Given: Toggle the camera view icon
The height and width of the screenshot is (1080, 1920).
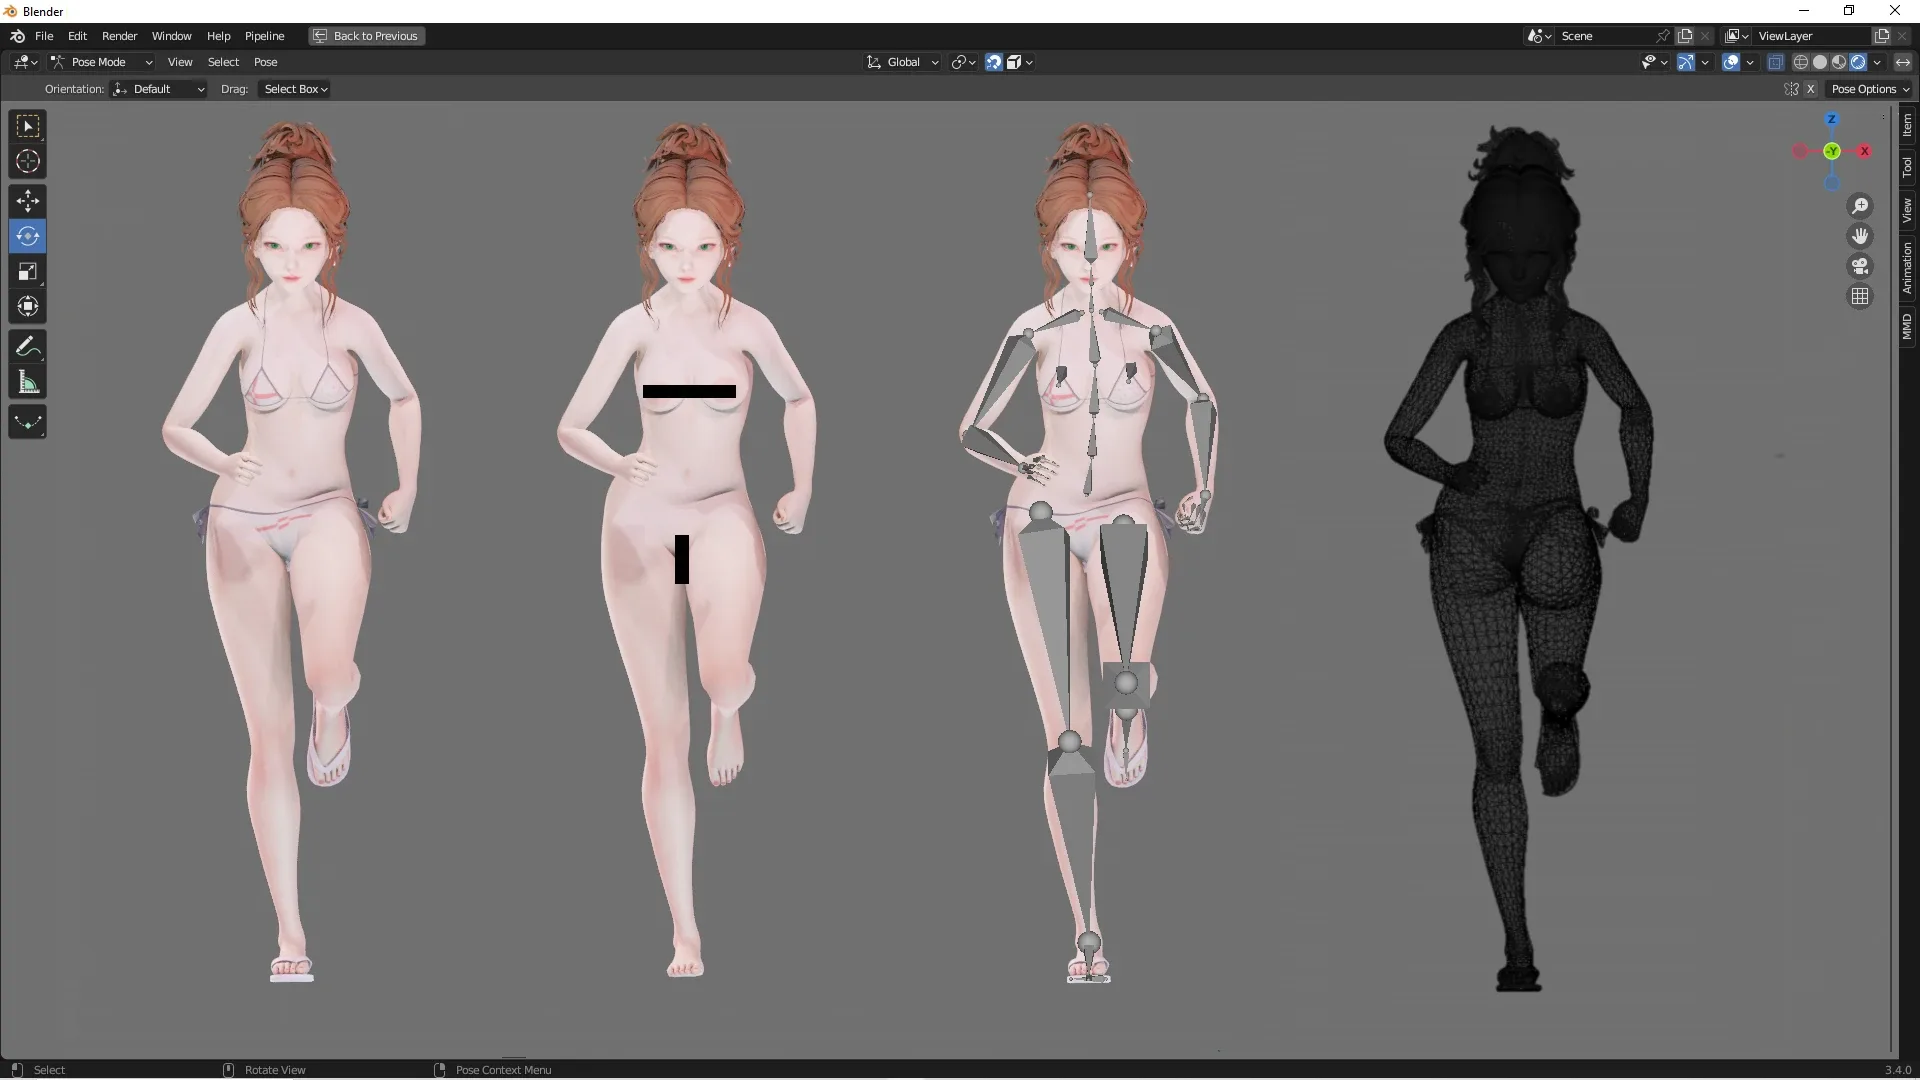Looking at the screenshot, I should (x=1860, y=266).
